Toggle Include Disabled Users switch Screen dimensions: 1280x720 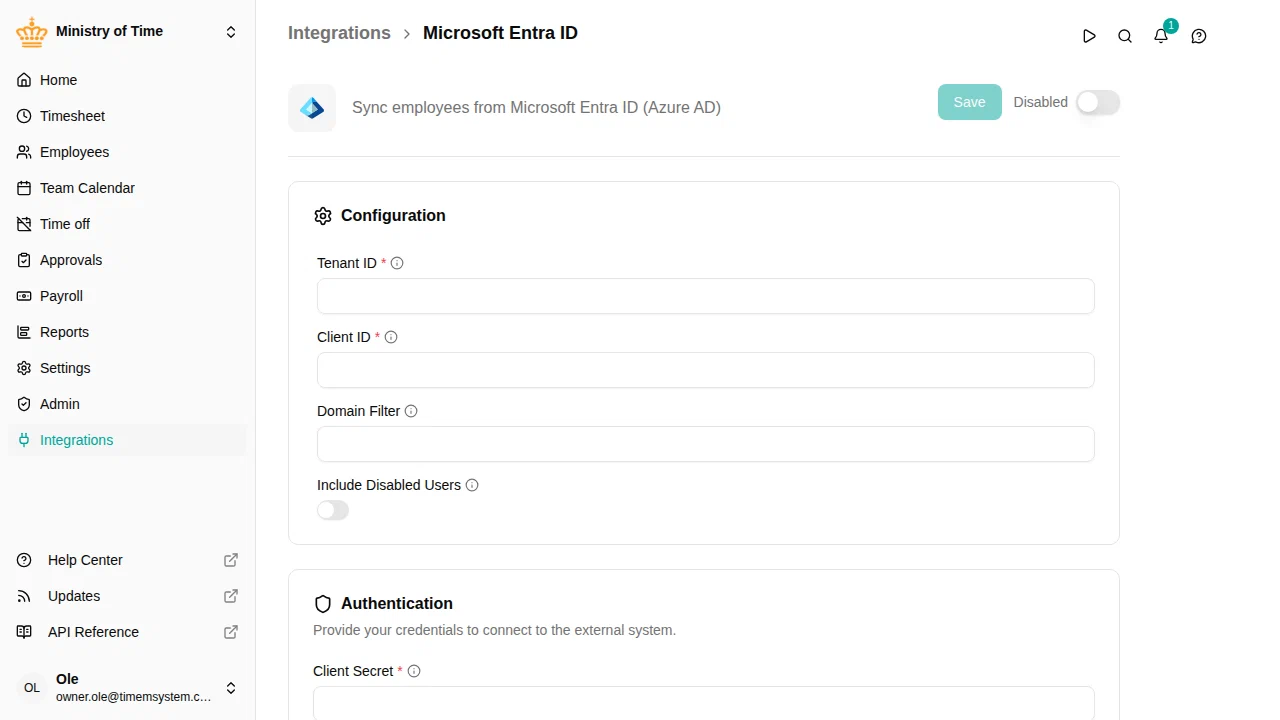tap(333, 510)
